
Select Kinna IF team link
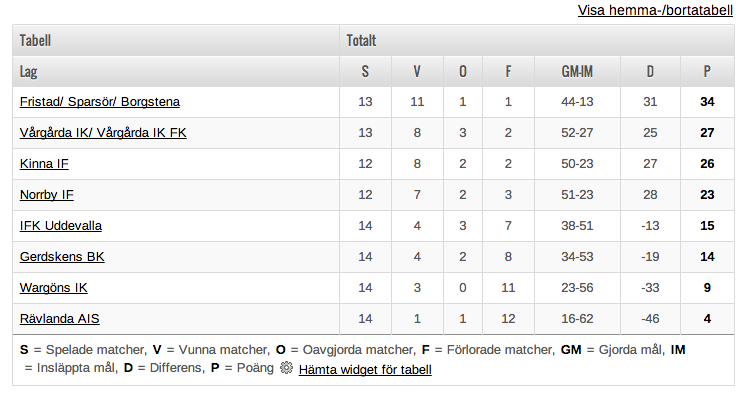pyautogui.click(x=44, y=164)
